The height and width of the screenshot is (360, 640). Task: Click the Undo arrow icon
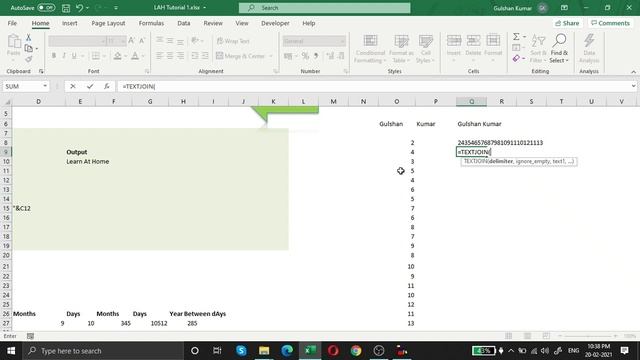pyautogui.click(x=79, y=8)
